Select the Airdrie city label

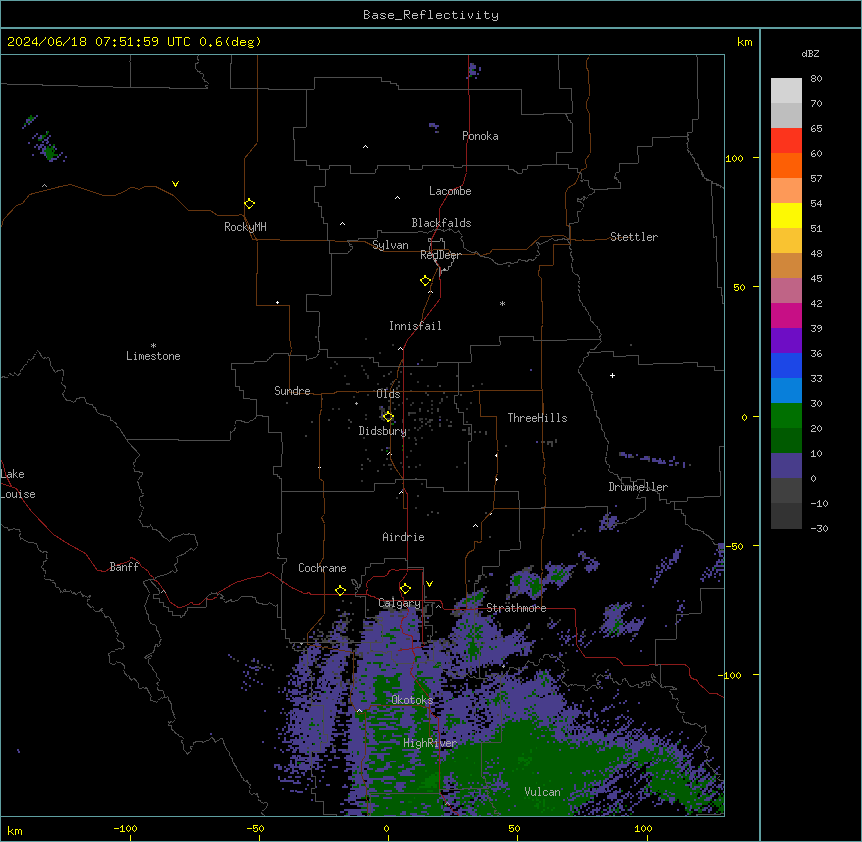tap(403, 537)
